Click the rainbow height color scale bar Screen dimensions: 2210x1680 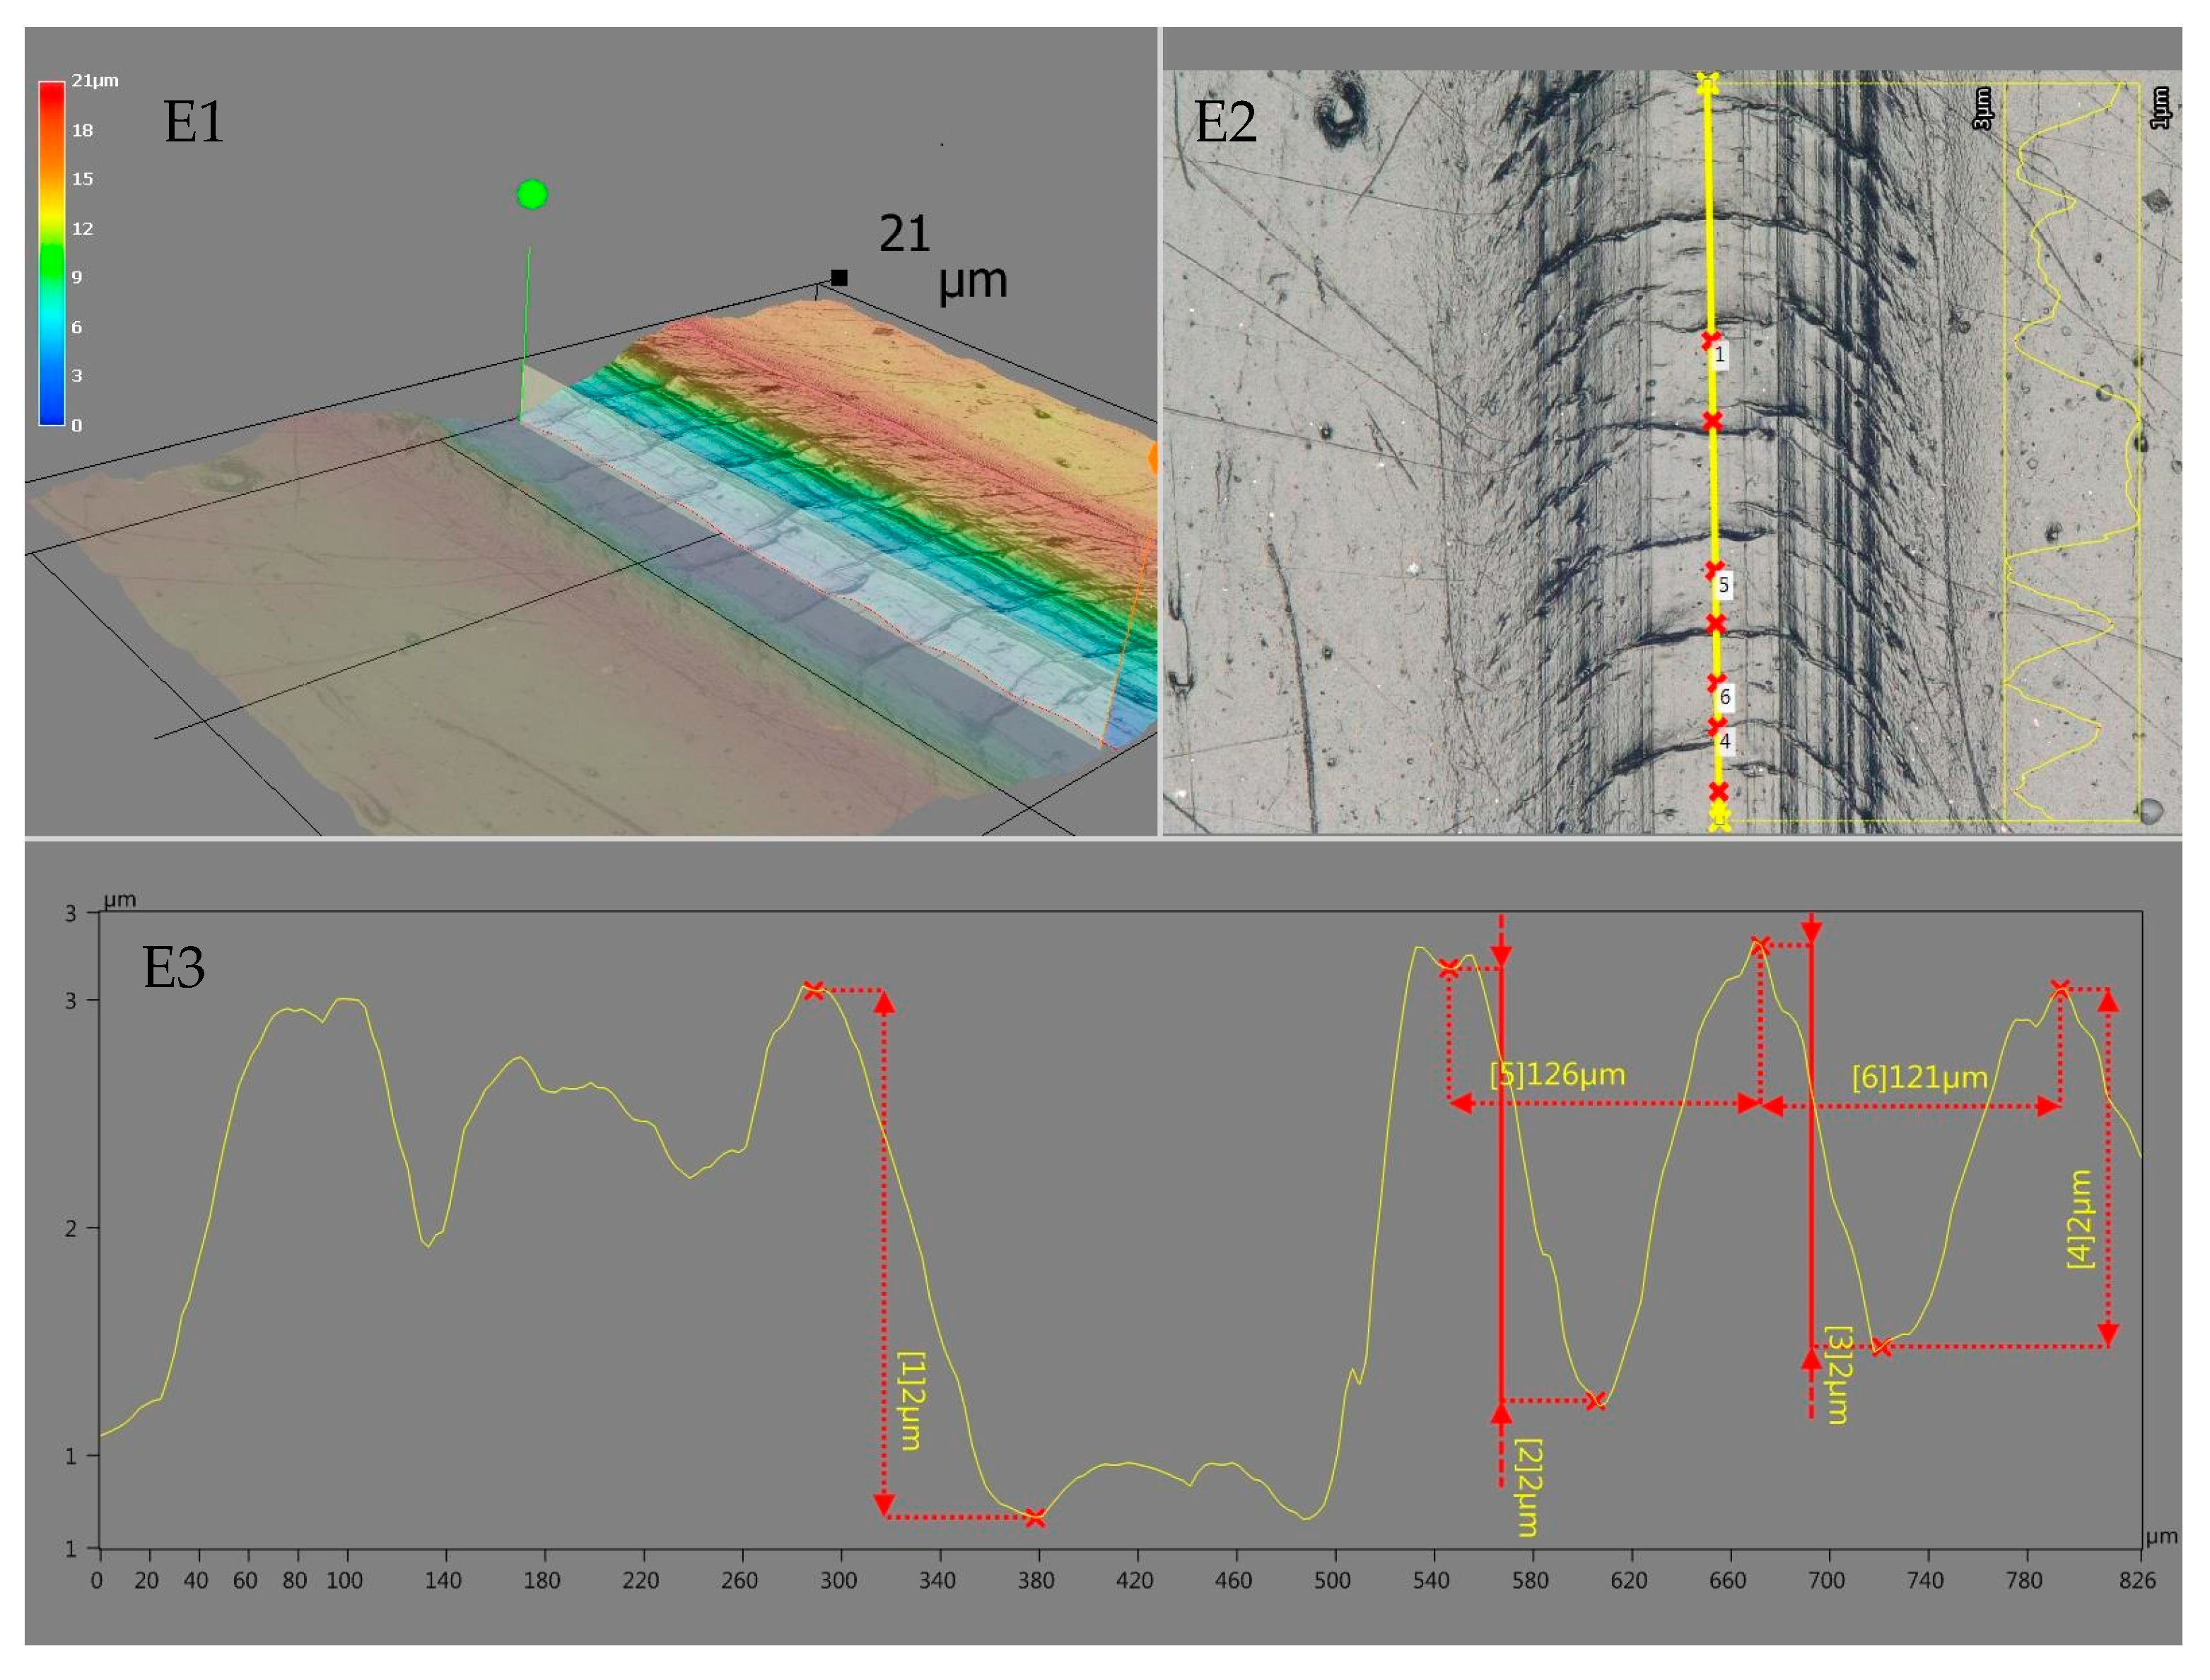pos(52,253)
